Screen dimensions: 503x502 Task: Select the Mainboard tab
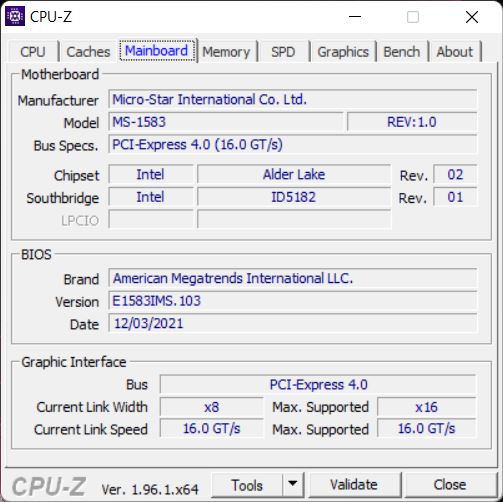157,51
